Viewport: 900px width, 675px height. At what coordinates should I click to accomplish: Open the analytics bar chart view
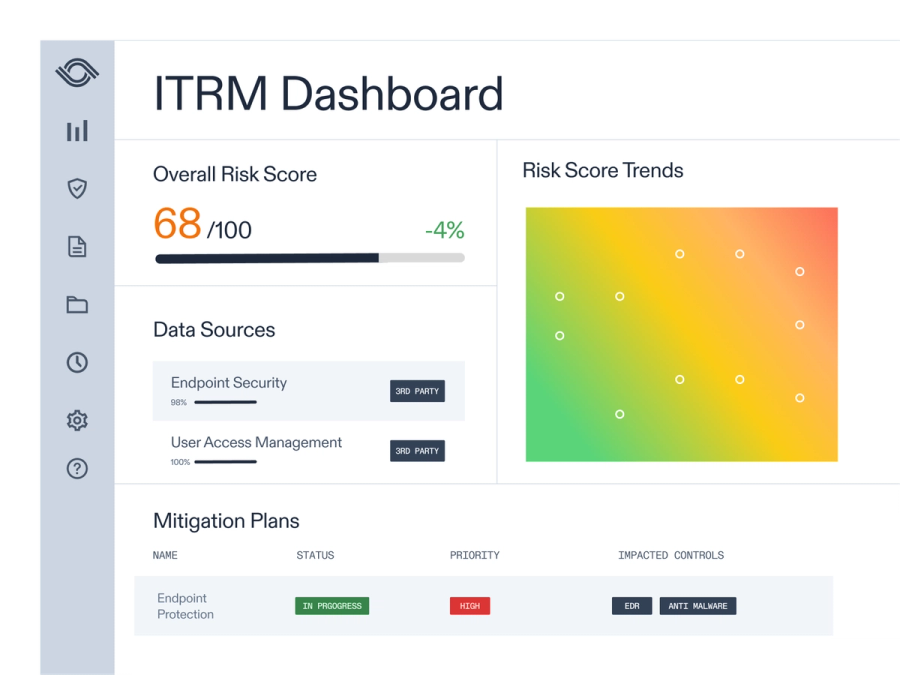[x=77, y=130]
